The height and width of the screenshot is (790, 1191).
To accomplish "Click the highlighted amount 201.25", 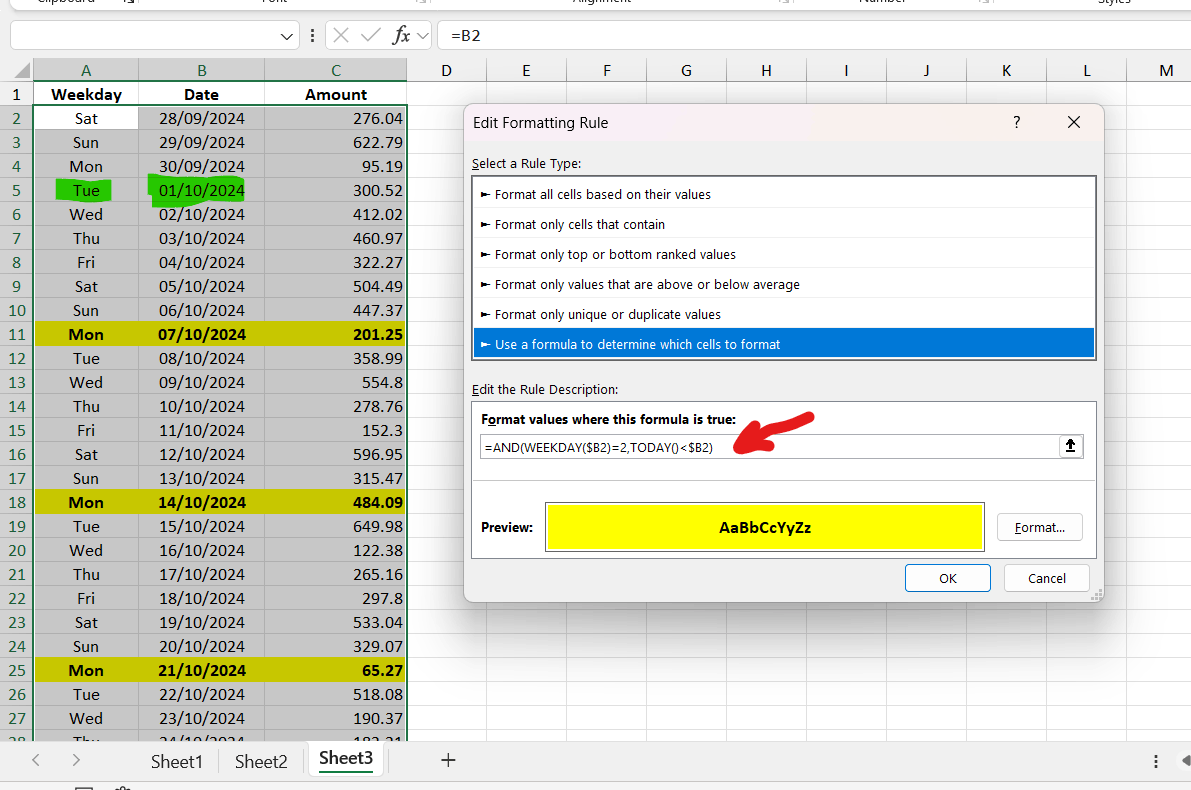I will pos(336,334).
